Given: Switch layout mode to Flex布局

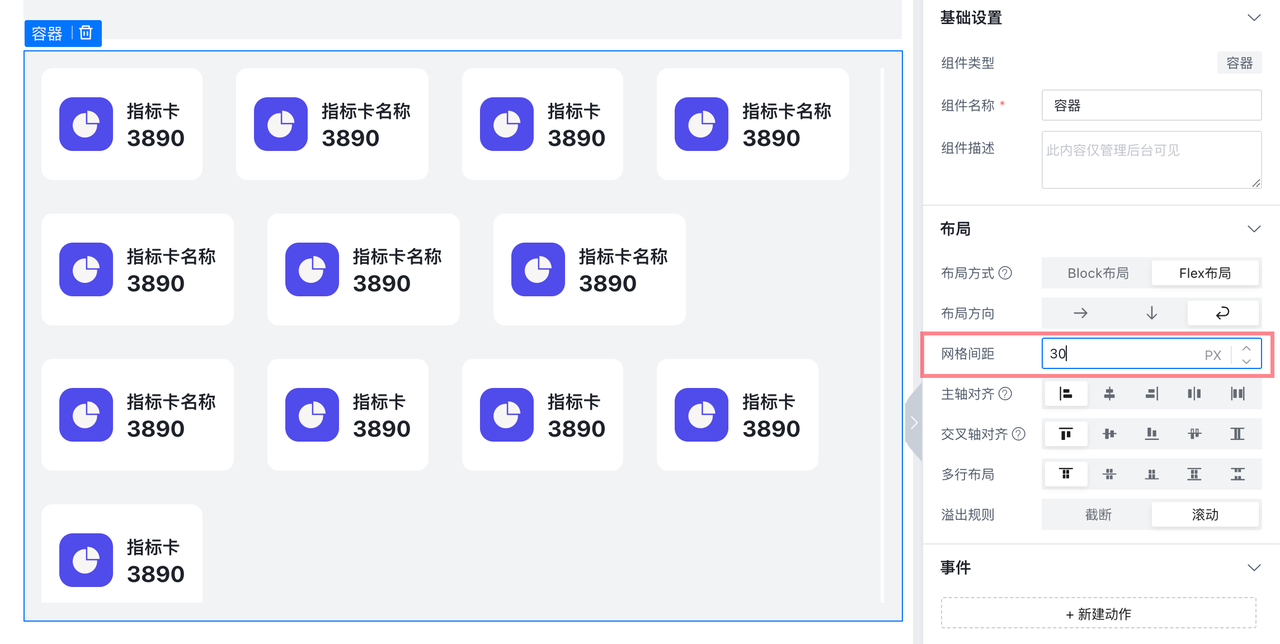Looking at the screenshot, I should point(1204,273).
